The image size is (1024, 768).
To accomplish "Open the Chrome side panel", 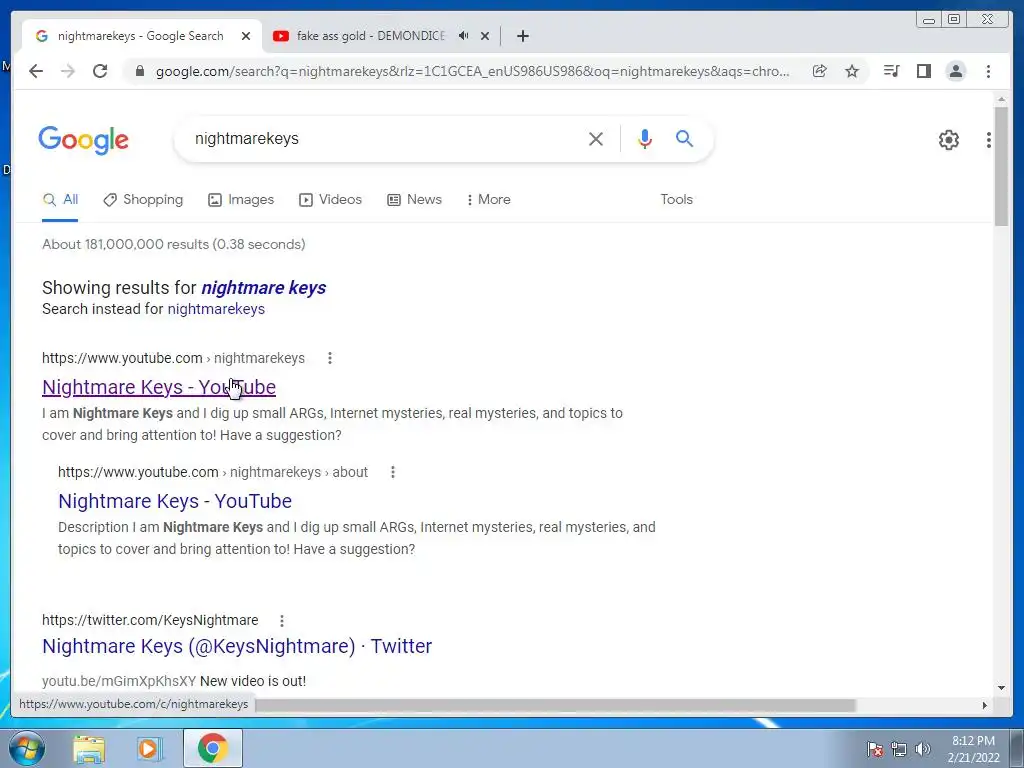I will [x=923, y=71].
